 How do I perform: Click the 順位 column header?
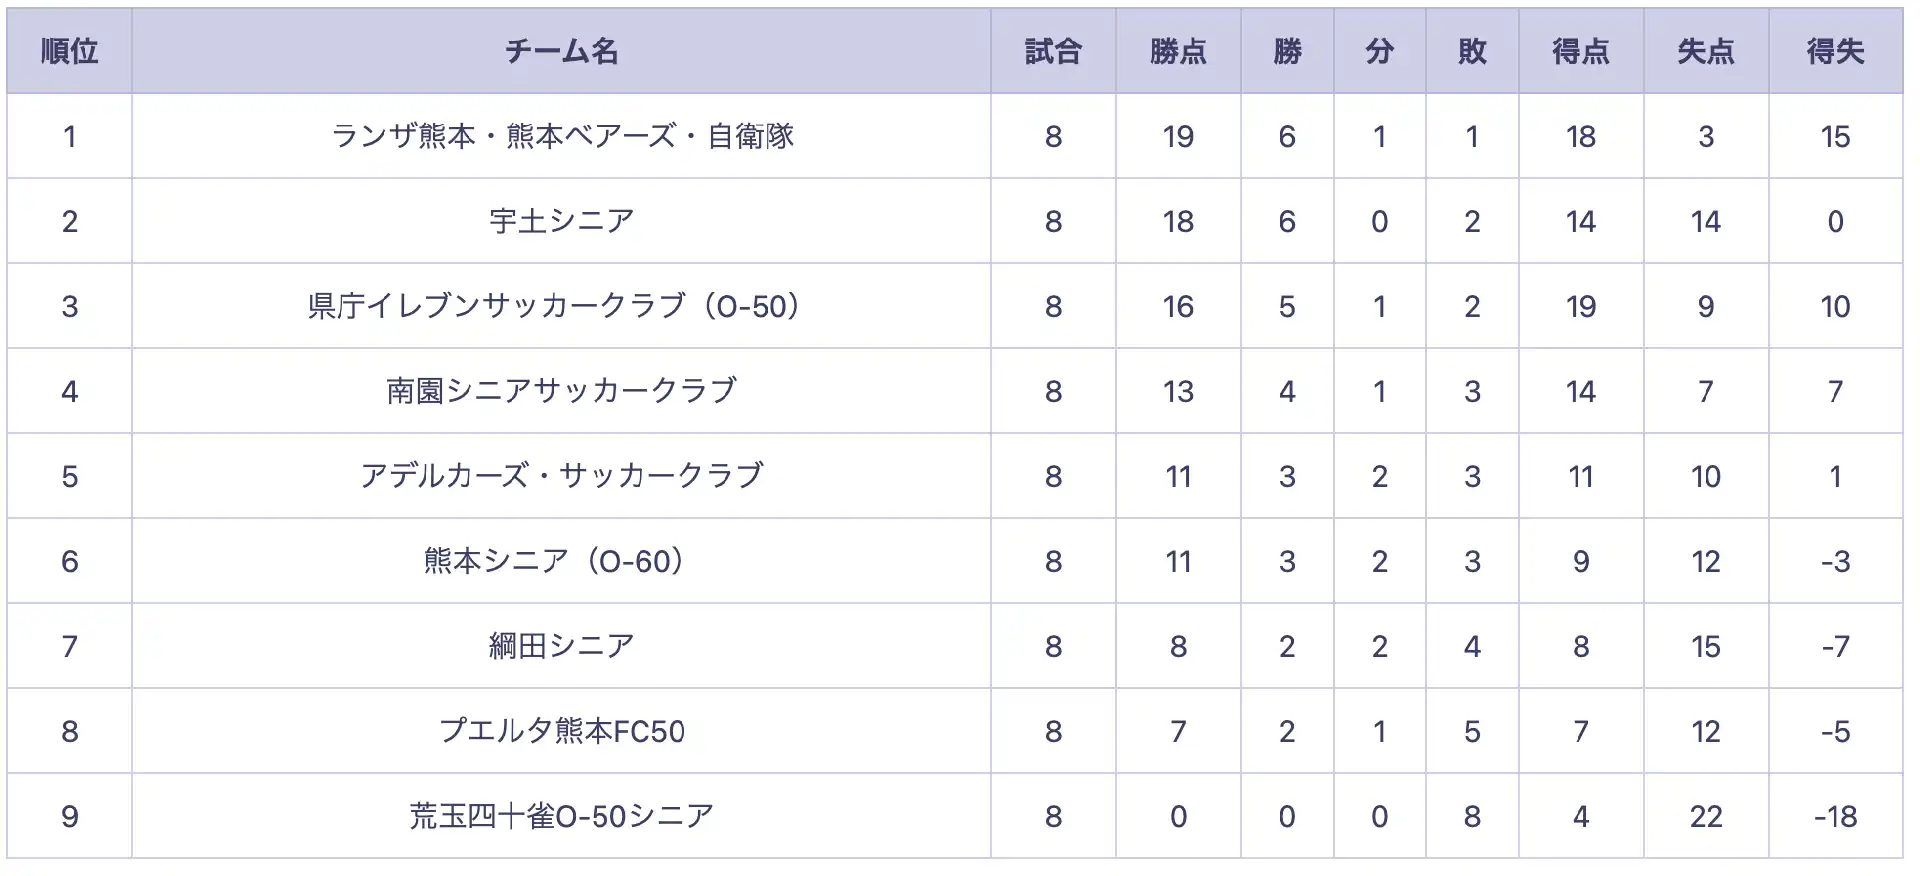click(69, 51)
